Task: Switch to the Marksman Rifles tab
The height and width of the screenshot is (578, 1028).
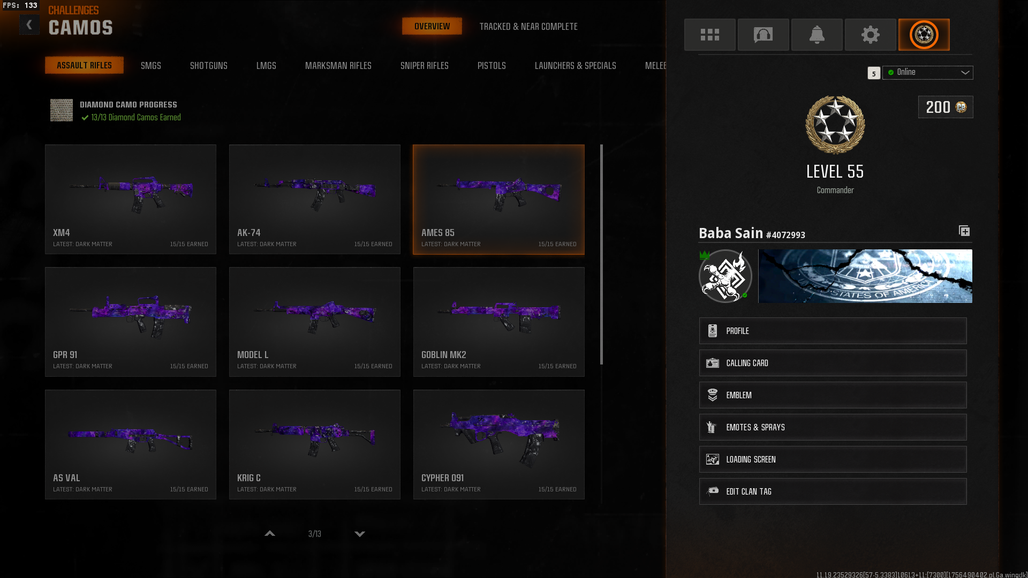Action: [338, 66]
